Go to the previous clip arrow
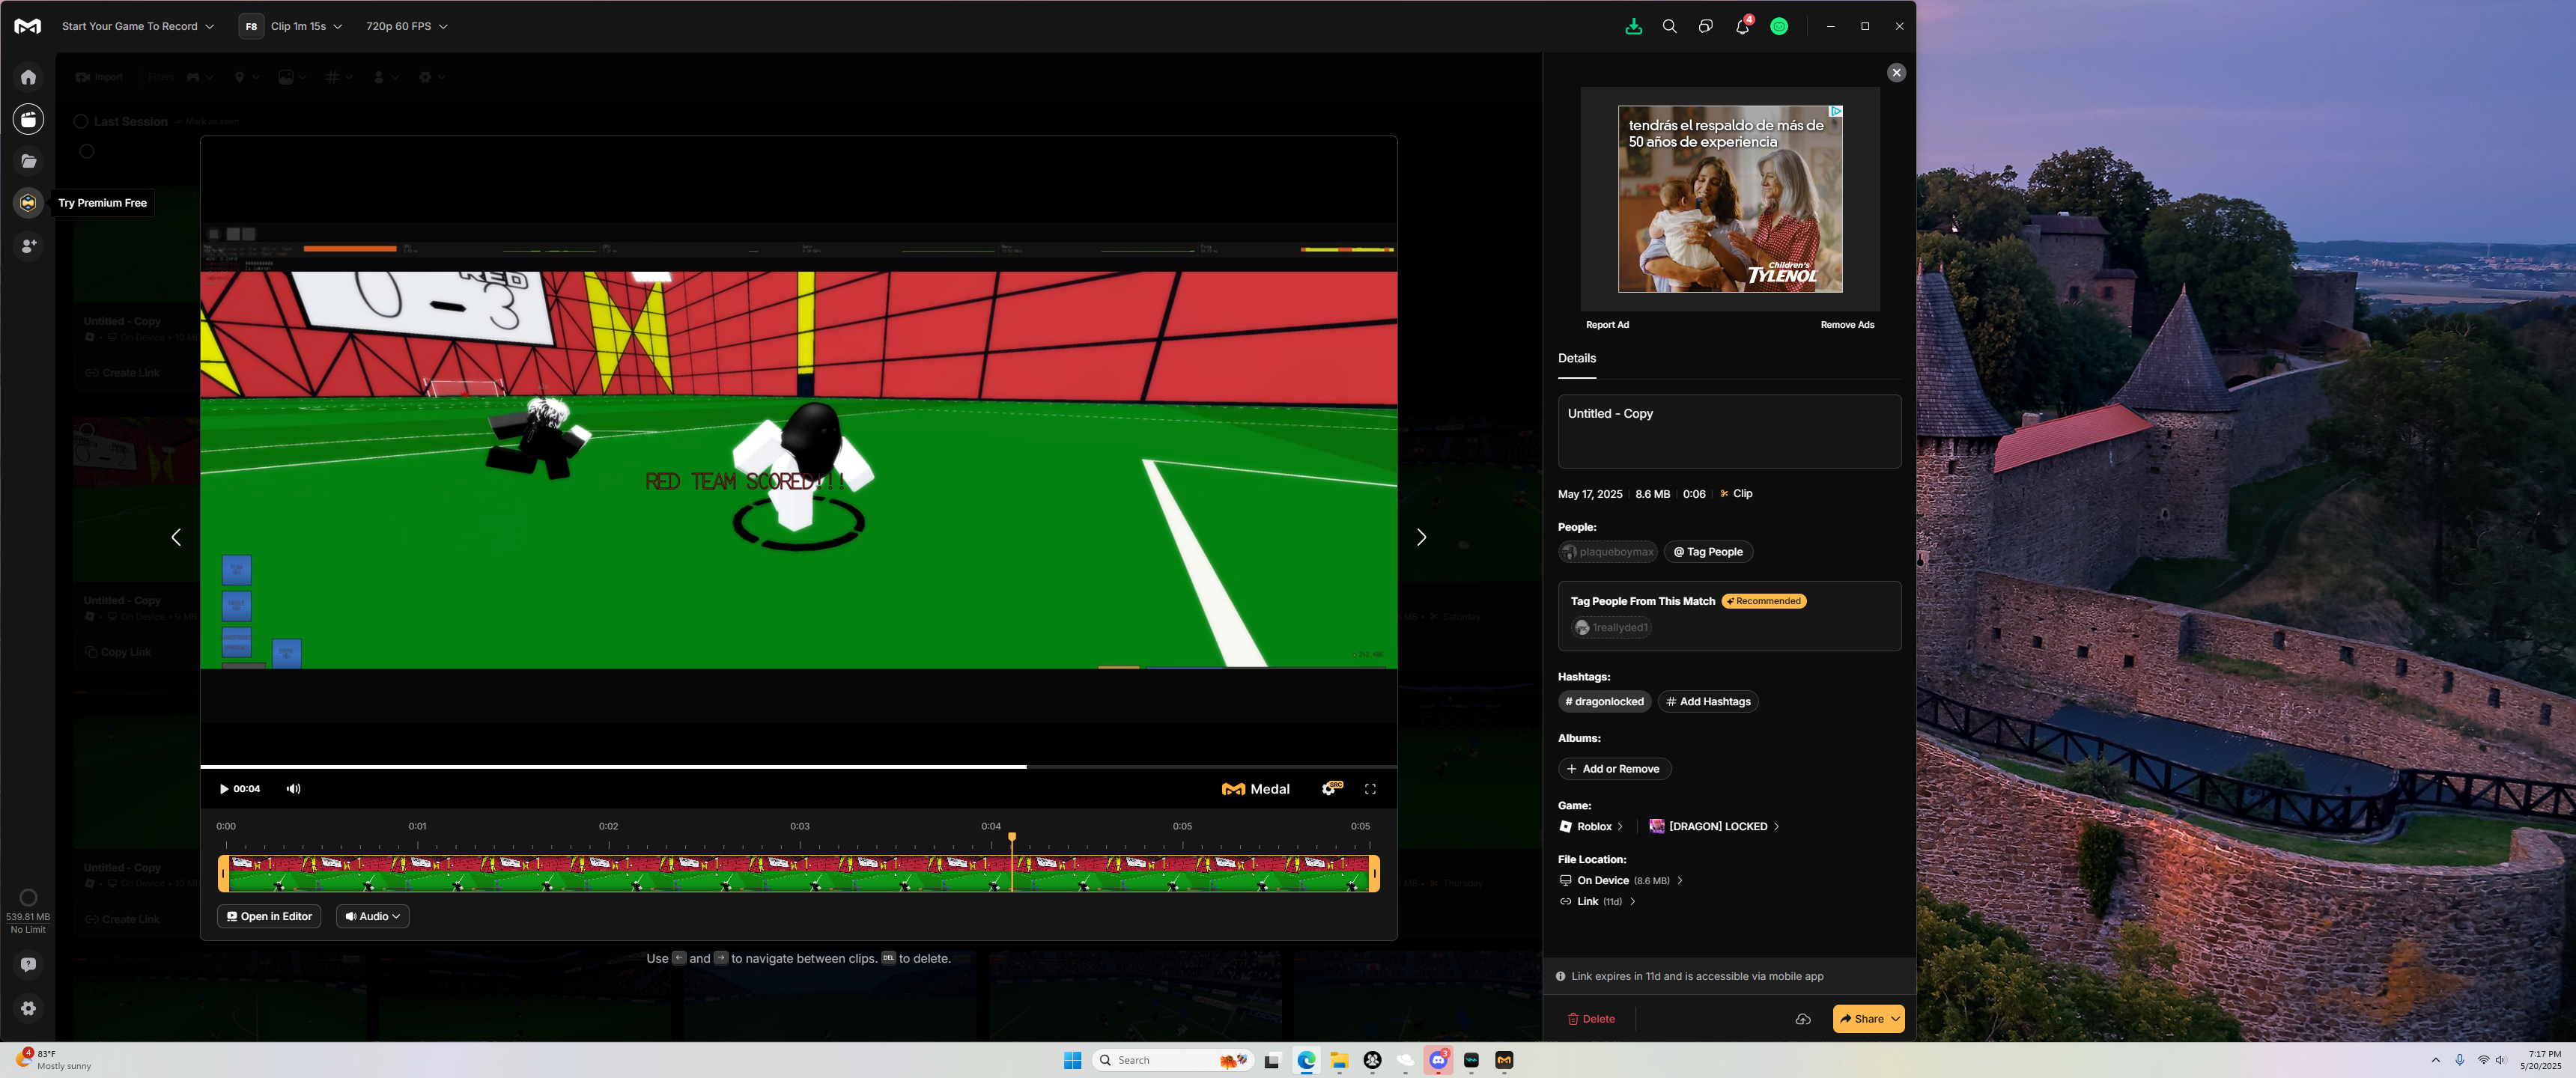This screenshot has width=2576, height=1078. 176,538
